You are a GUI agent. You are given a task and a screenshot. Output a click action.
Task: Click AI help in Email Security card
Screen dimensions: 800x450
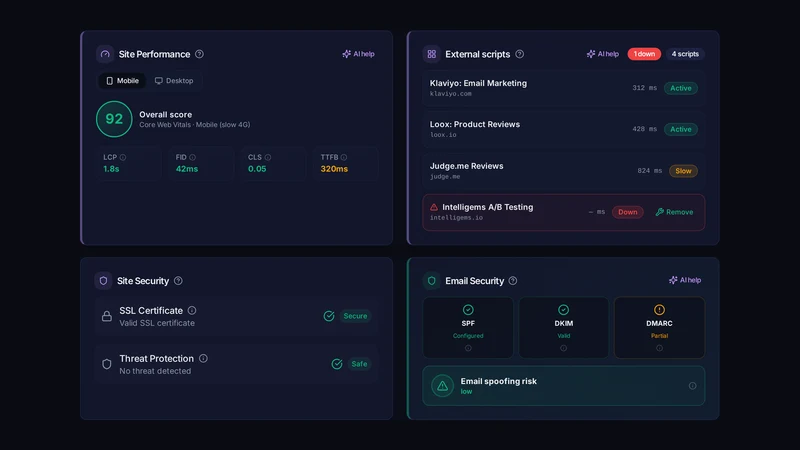click(685, 280)
